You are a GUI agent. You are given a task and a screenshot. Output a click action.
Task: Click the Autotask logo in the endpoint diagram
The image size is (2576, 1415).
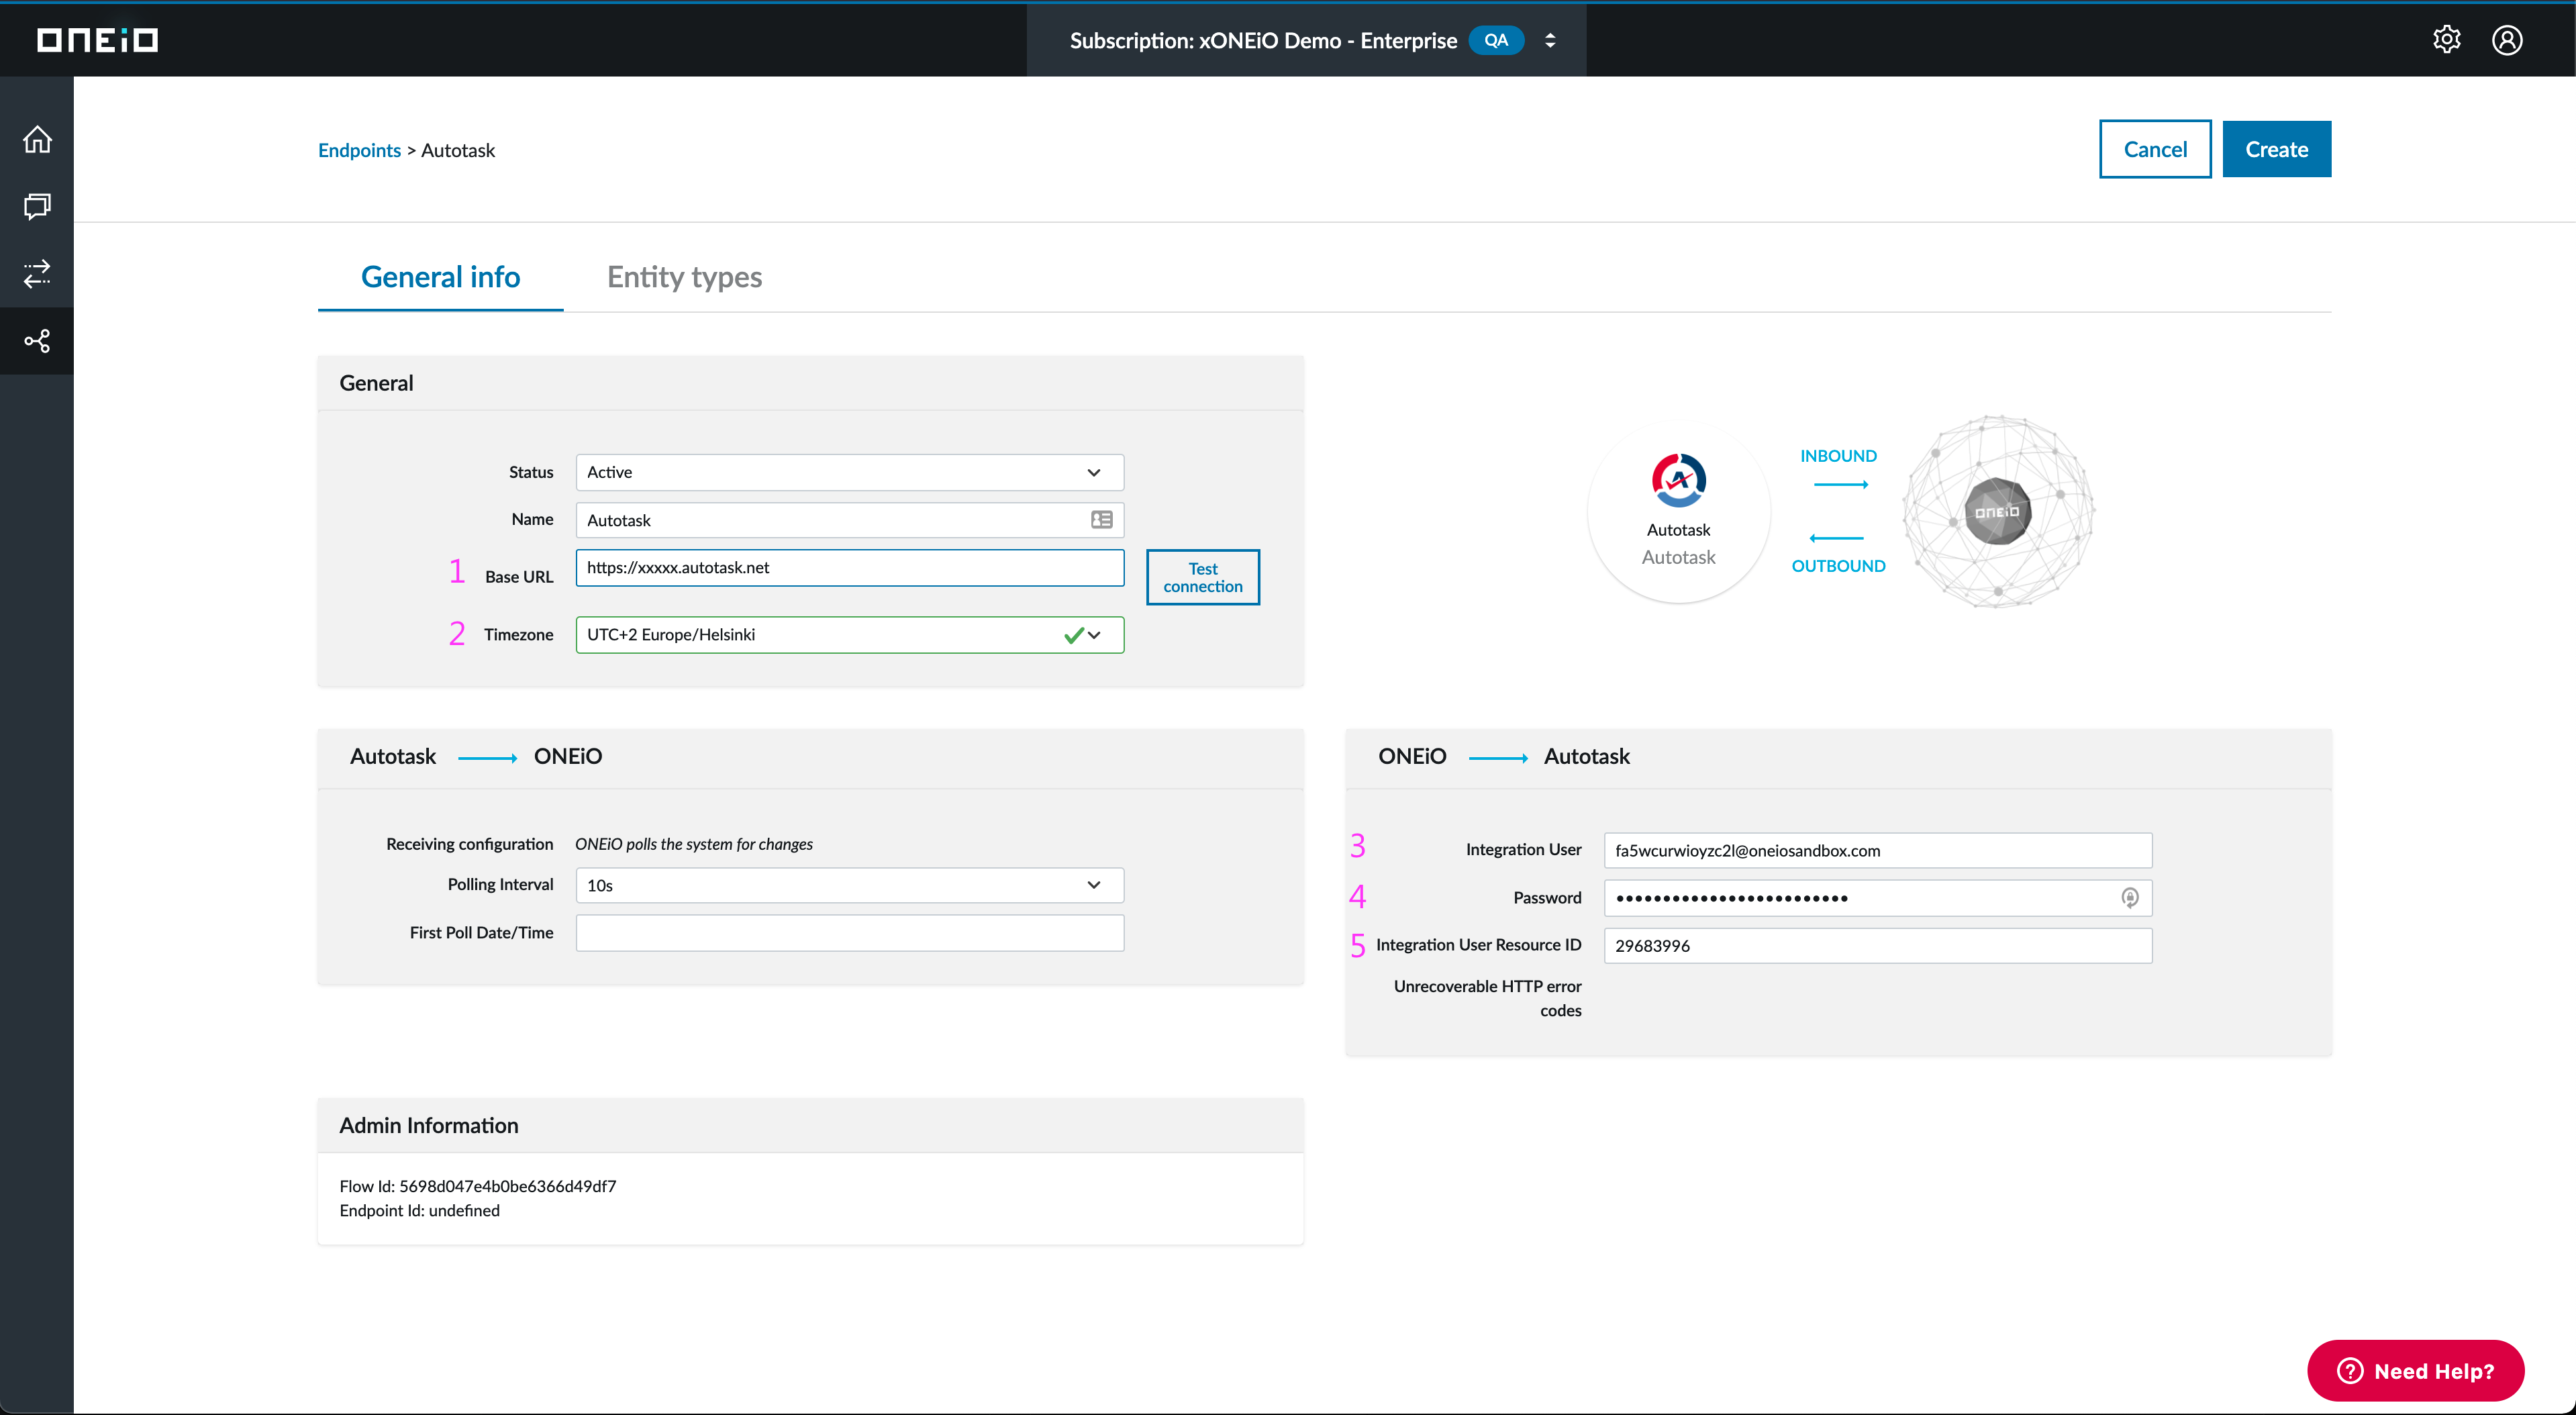coord(1678,481)
